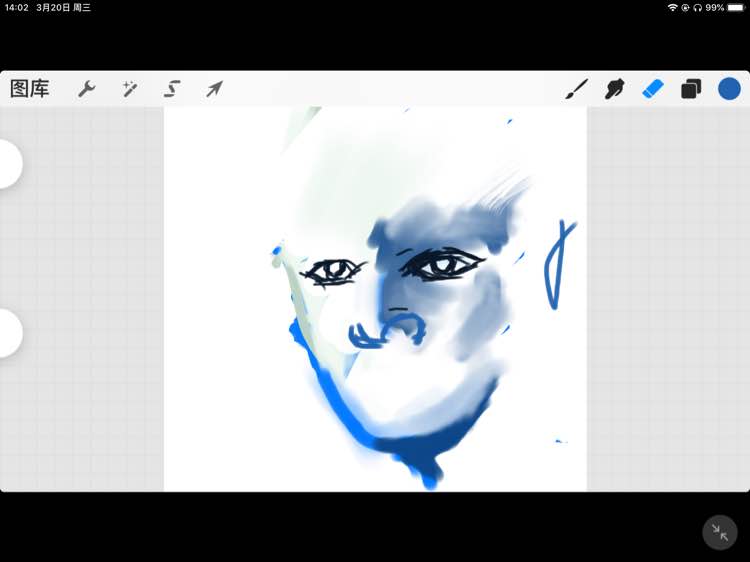This screenshot has height=562, width=750.
Task: Open the Actions wrench menu
Action: coord(87,89)
